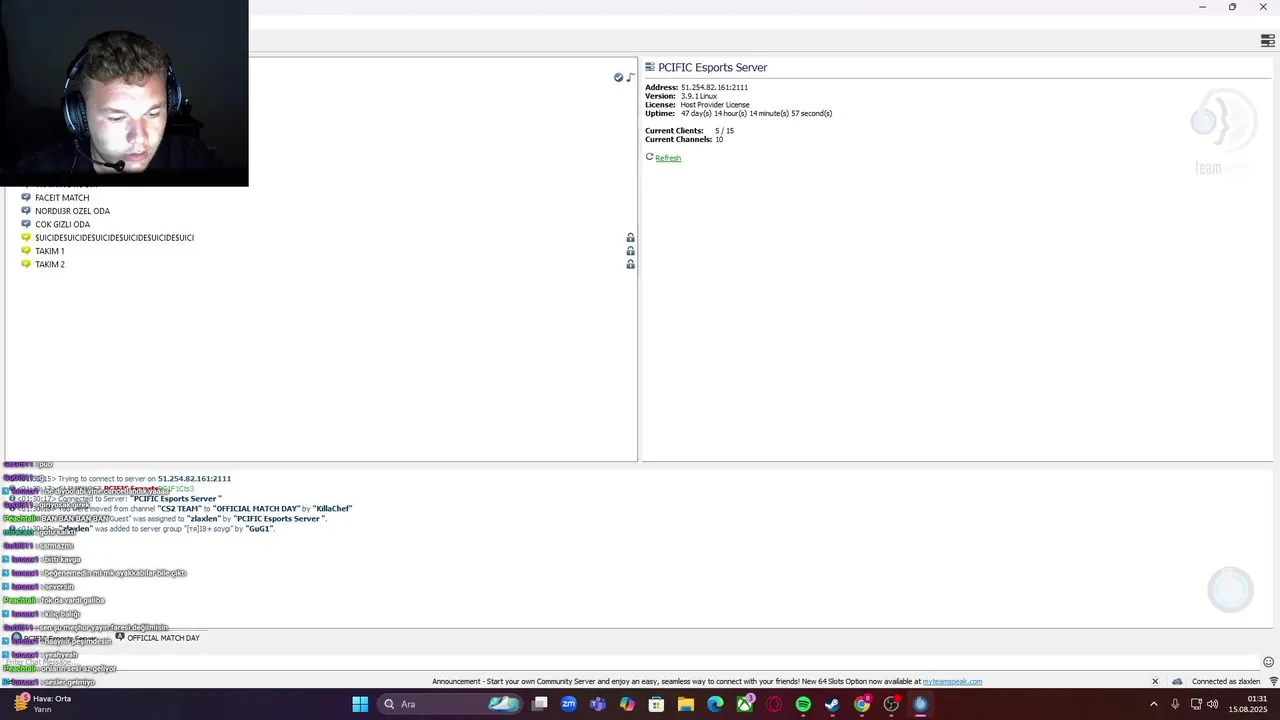
Task: Click the lock icon on the TAKIM 1 row
Action: [x=630, y=251]
